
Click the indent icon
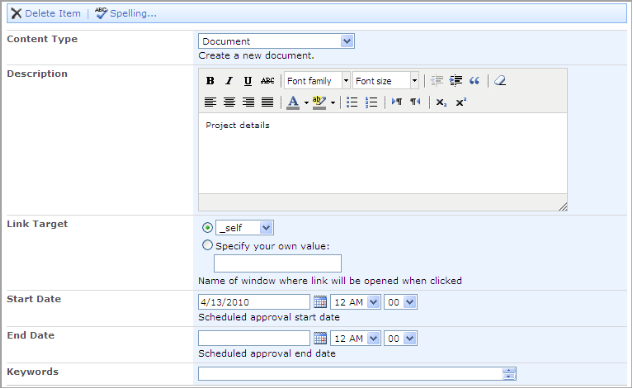tap(456, 81)
